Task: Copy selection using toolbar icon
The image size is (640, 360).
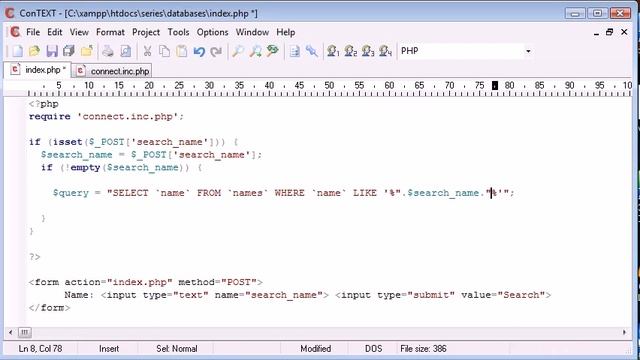Action: (x=164, y=51)
